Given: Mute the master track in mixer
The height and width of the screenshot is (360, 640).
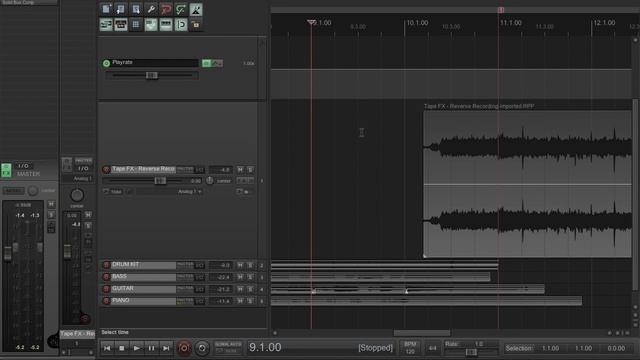Looking at the screenshot, I should [x=51, y=204].
